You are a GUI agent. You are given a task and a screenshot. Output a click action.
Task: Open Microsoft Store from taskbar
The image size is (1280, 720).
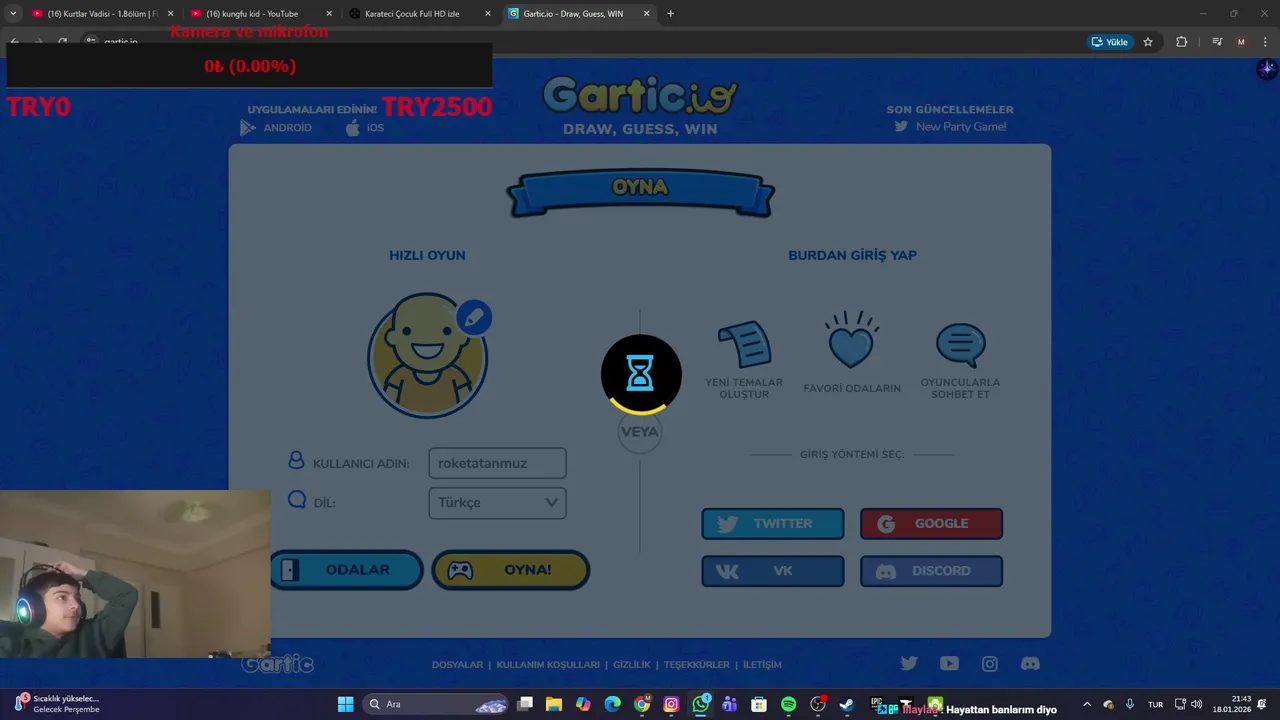[x=759, y=705]
